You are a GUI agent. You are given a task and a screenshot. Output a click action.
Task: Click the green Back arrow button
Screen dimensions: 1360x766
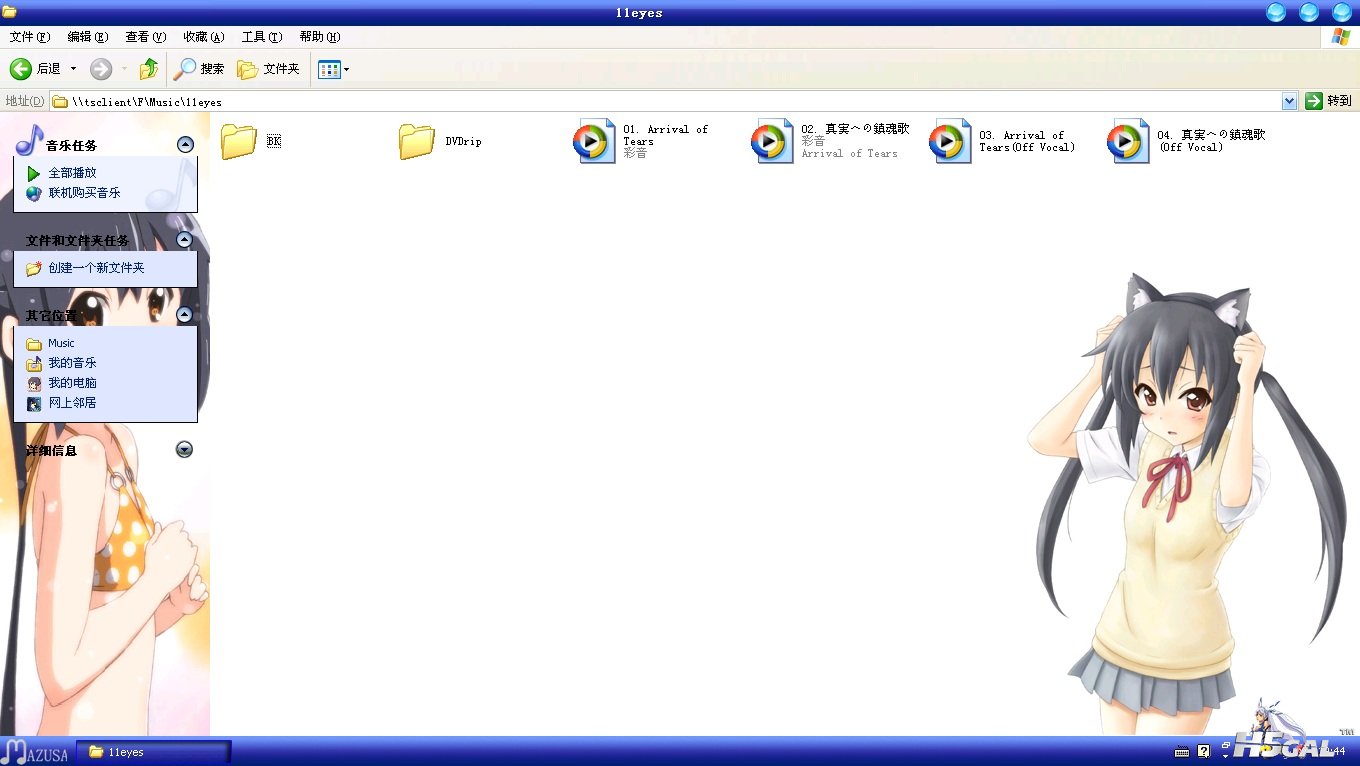coord(22,69)
